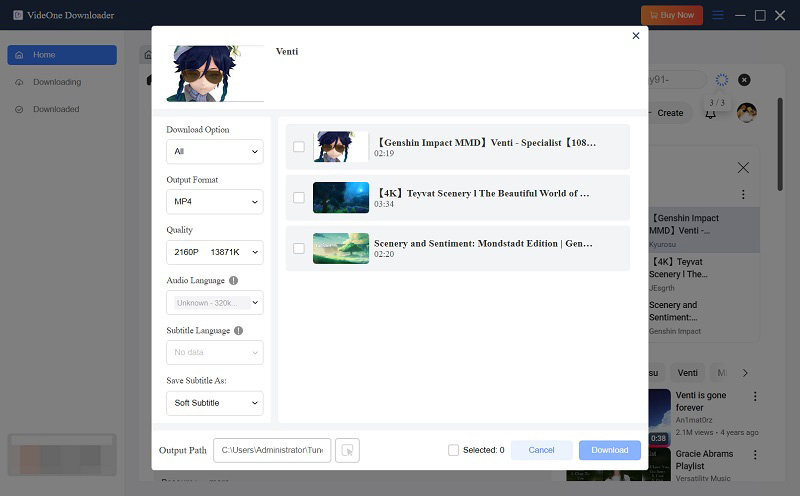800x496 pixels.
Task: Click the Downloaded sidebar icon
Action: click(x=20, y=109)
